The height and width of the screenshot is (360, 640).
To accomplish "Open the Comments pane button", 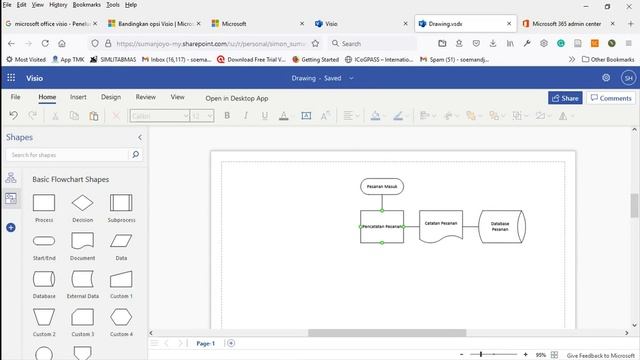I will coord(611,98).
